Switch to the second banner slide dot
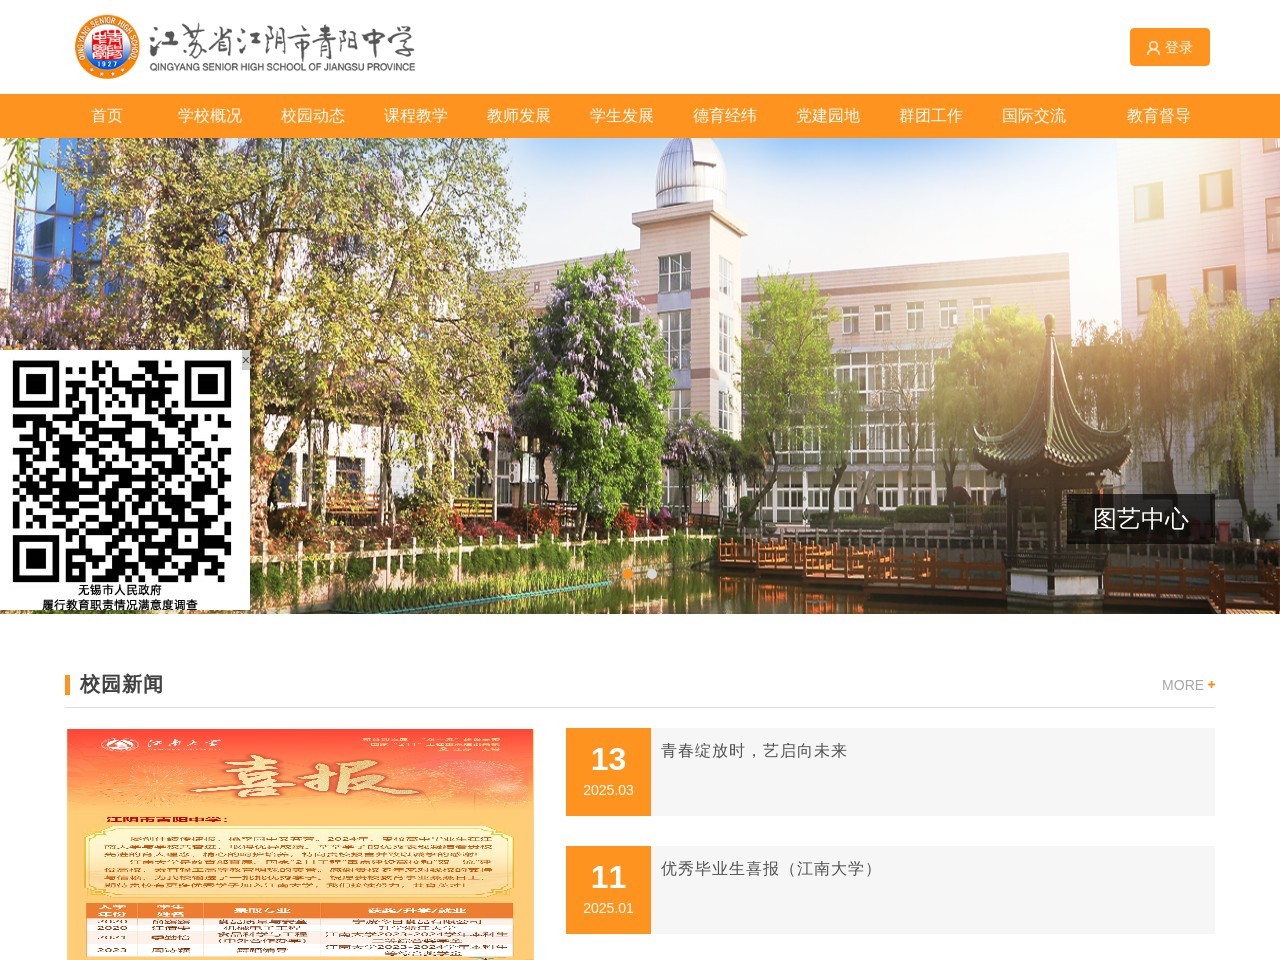 click(652, 574)
